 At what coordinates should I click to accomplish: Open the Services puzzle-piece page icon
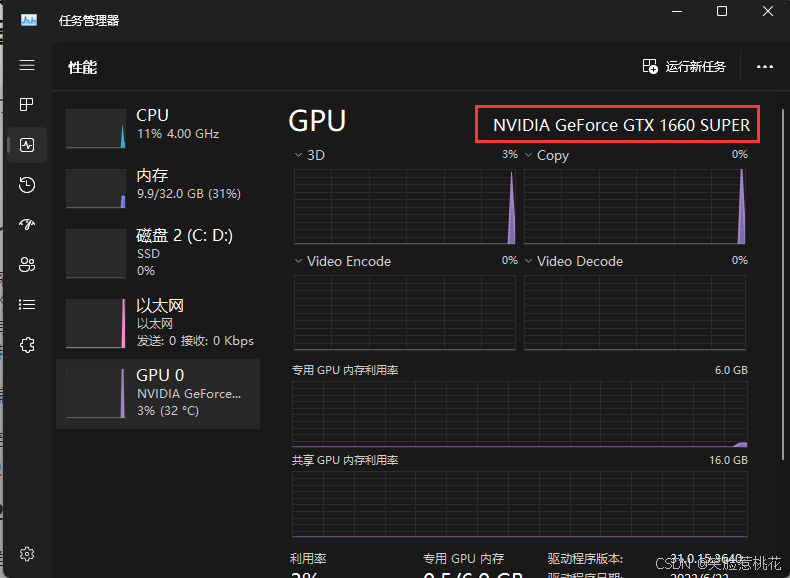click(x=27, y=345)
